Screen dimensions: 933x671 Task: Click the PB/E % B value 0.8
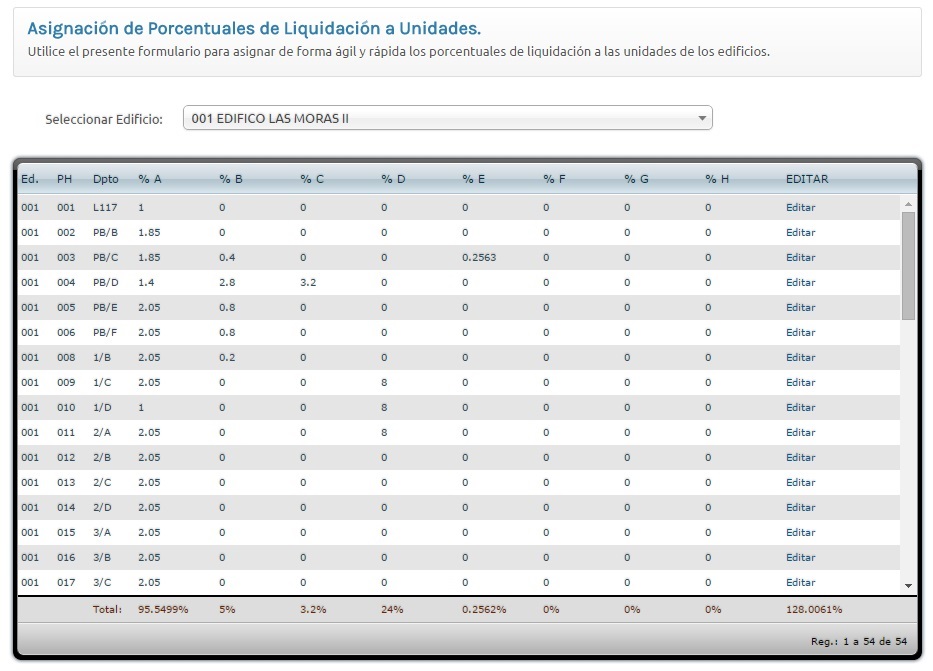click(227, 308)
